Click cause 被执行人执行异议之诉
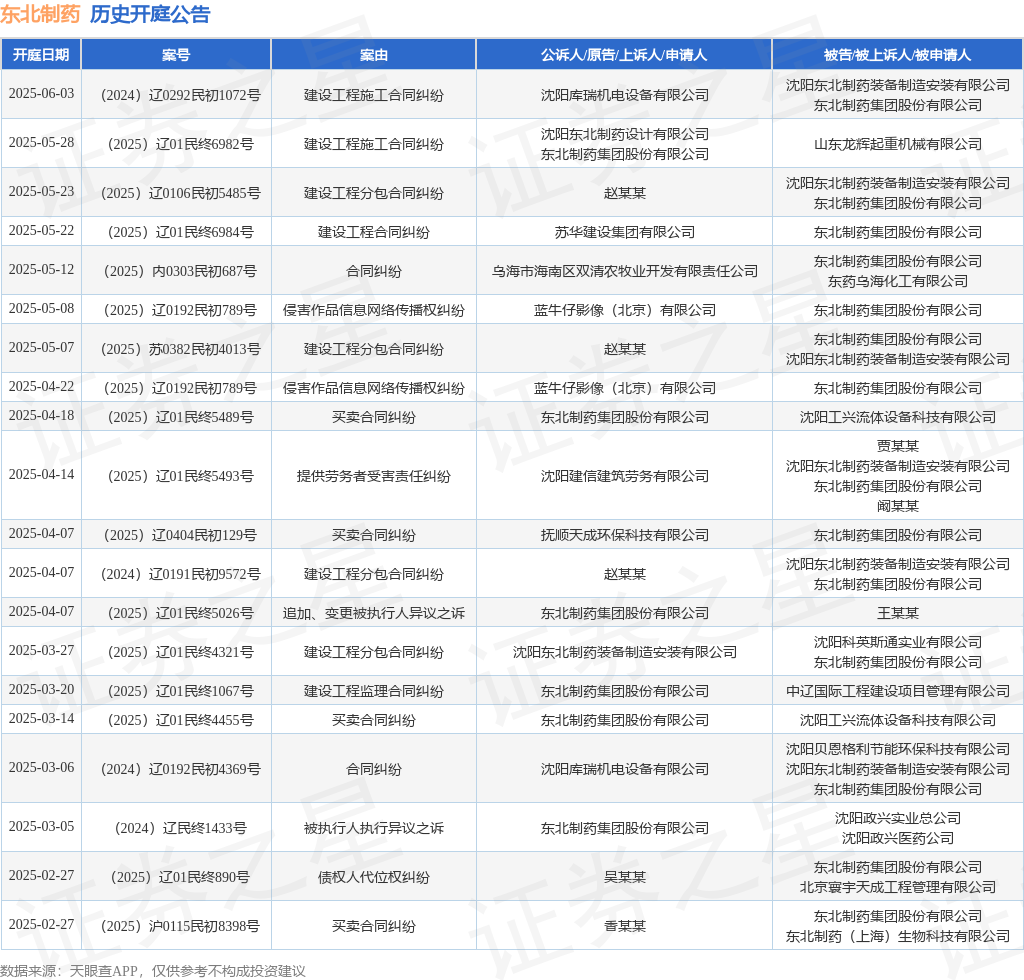Image resolution: width=1024 pixels, height=980 pixels. tap(374, 829)
